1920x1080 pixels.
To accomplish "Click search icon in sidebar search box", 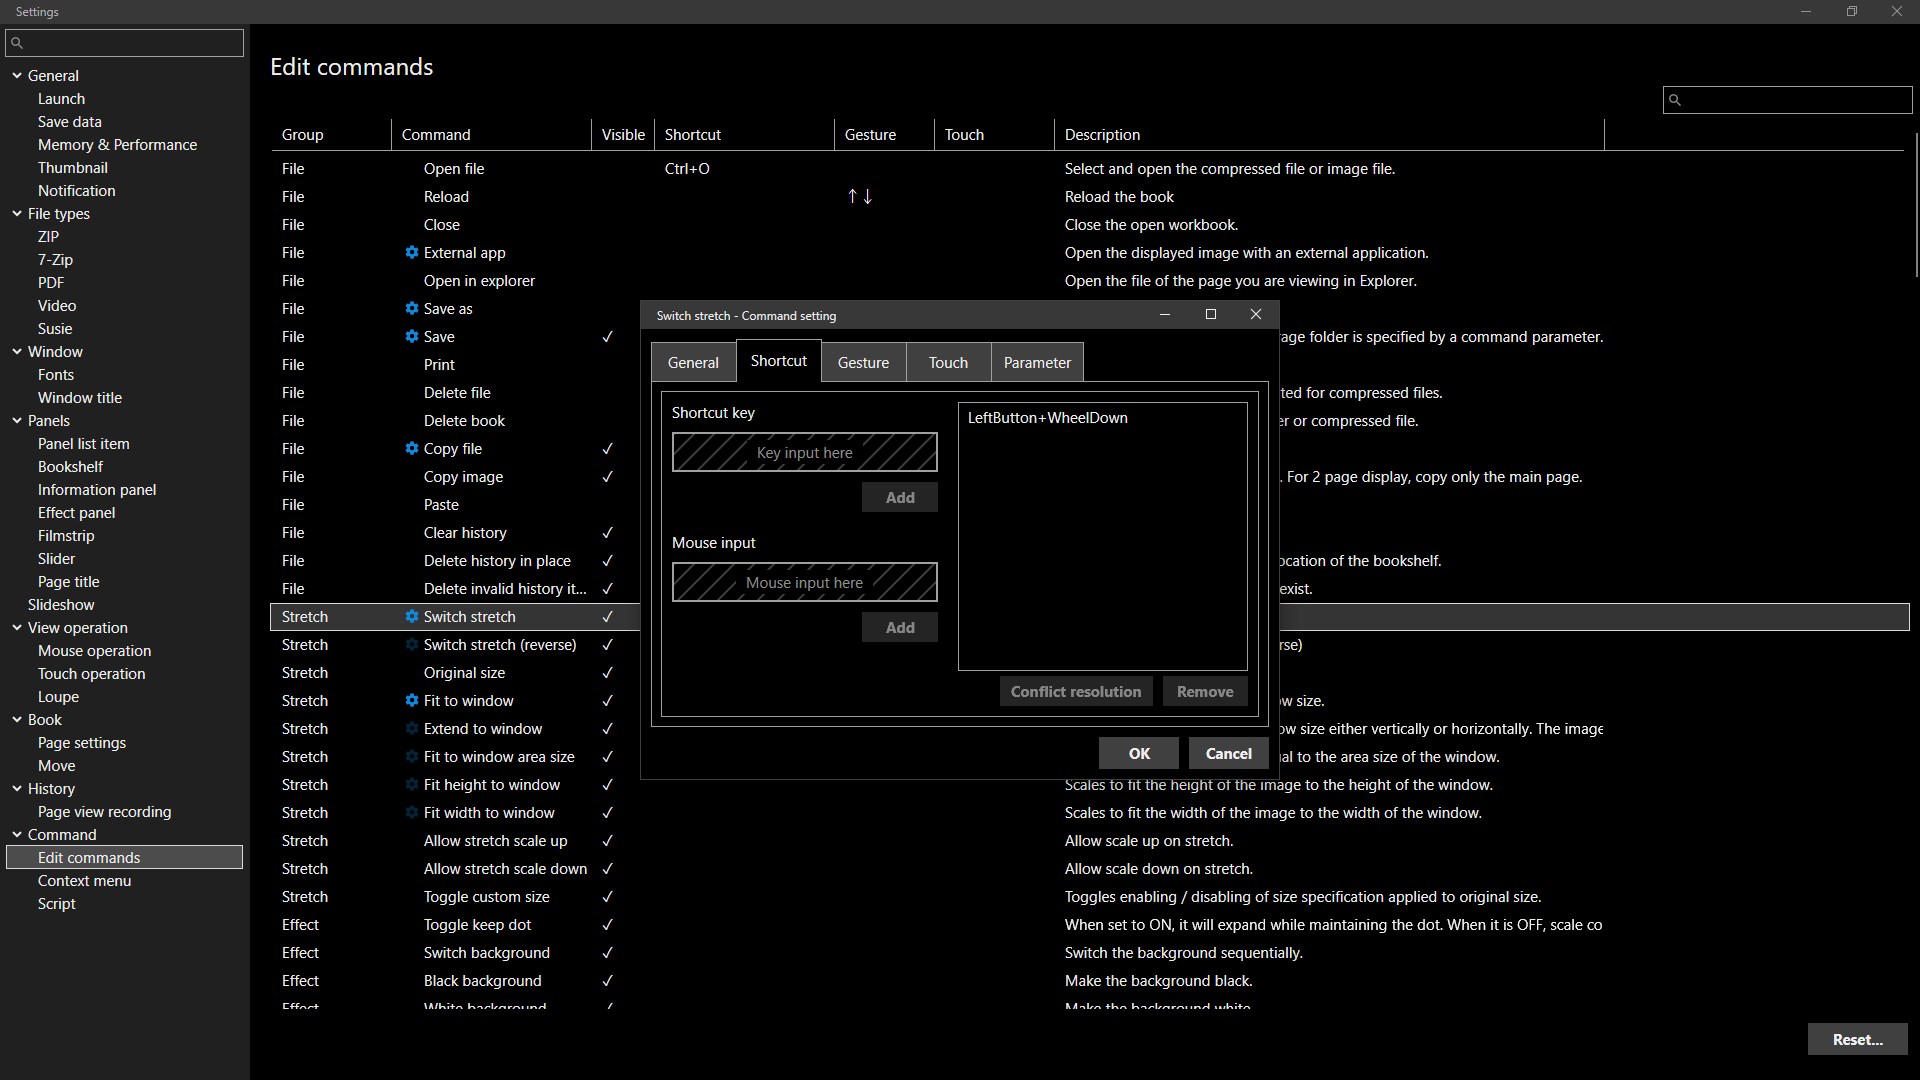I will [17, 43].
